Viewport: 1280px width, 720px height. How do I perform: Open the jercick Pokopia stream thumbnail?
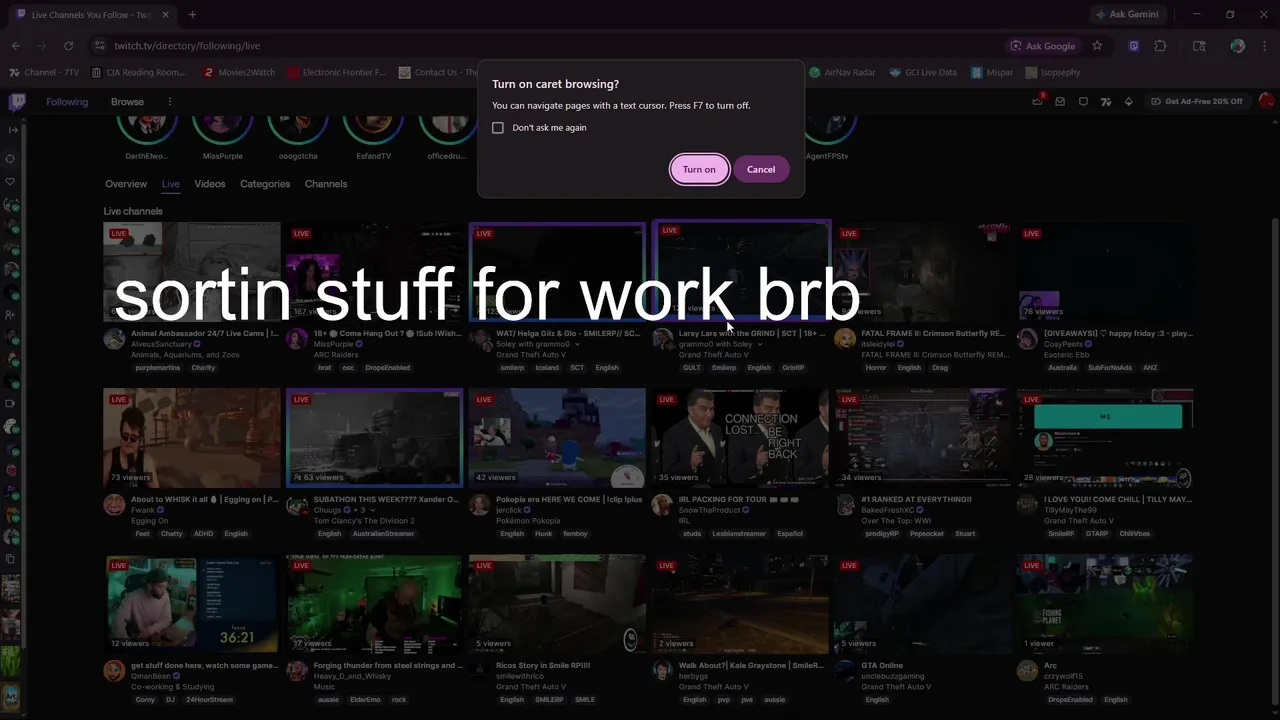click(x=557, y=438)
